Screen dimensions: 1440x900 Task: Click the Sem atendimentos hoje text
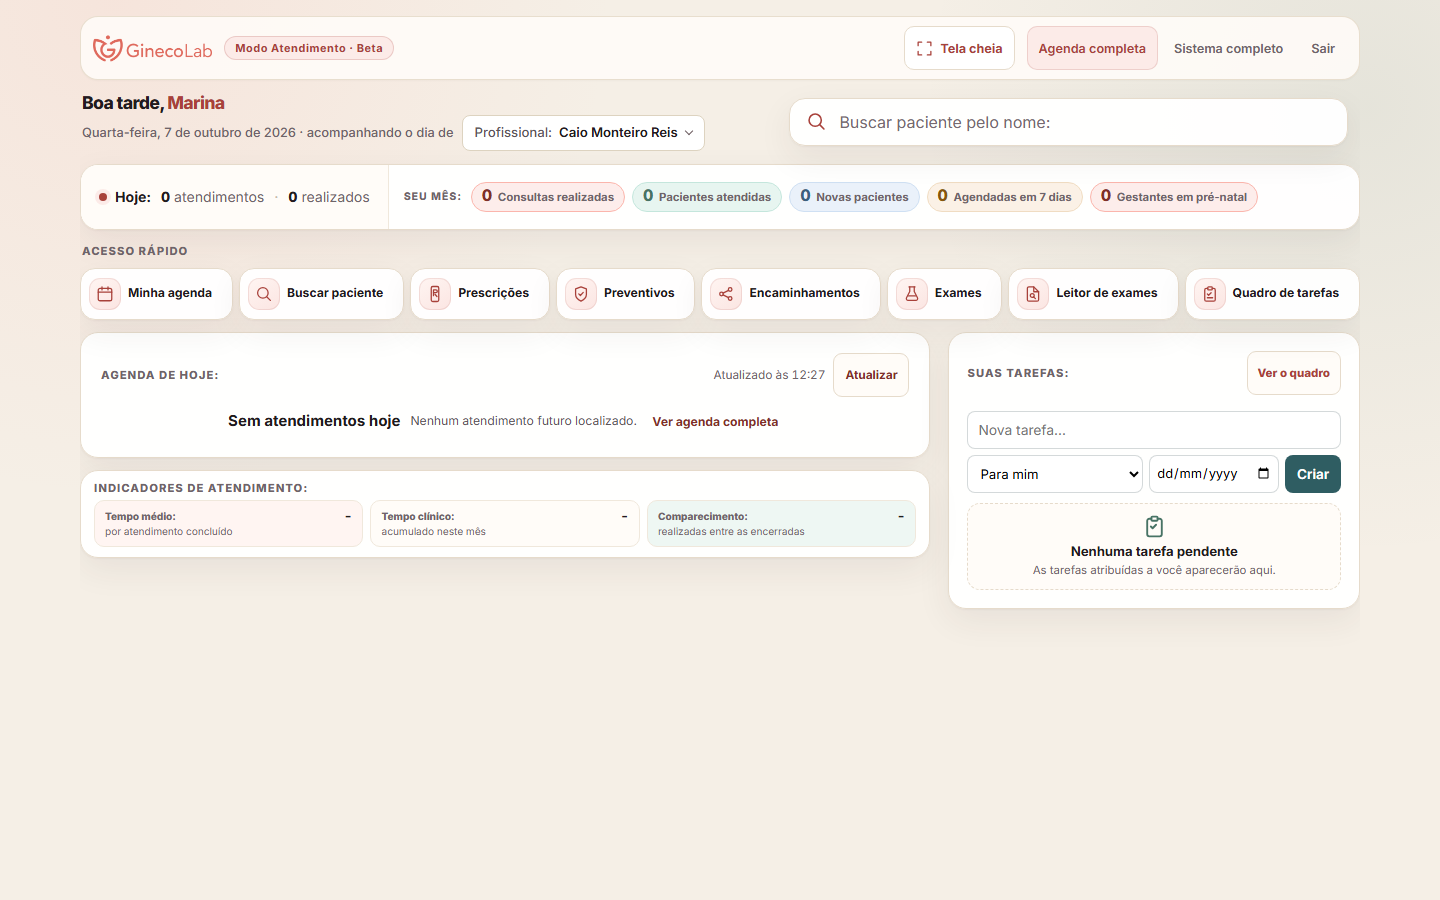click(x=314, y=421)
